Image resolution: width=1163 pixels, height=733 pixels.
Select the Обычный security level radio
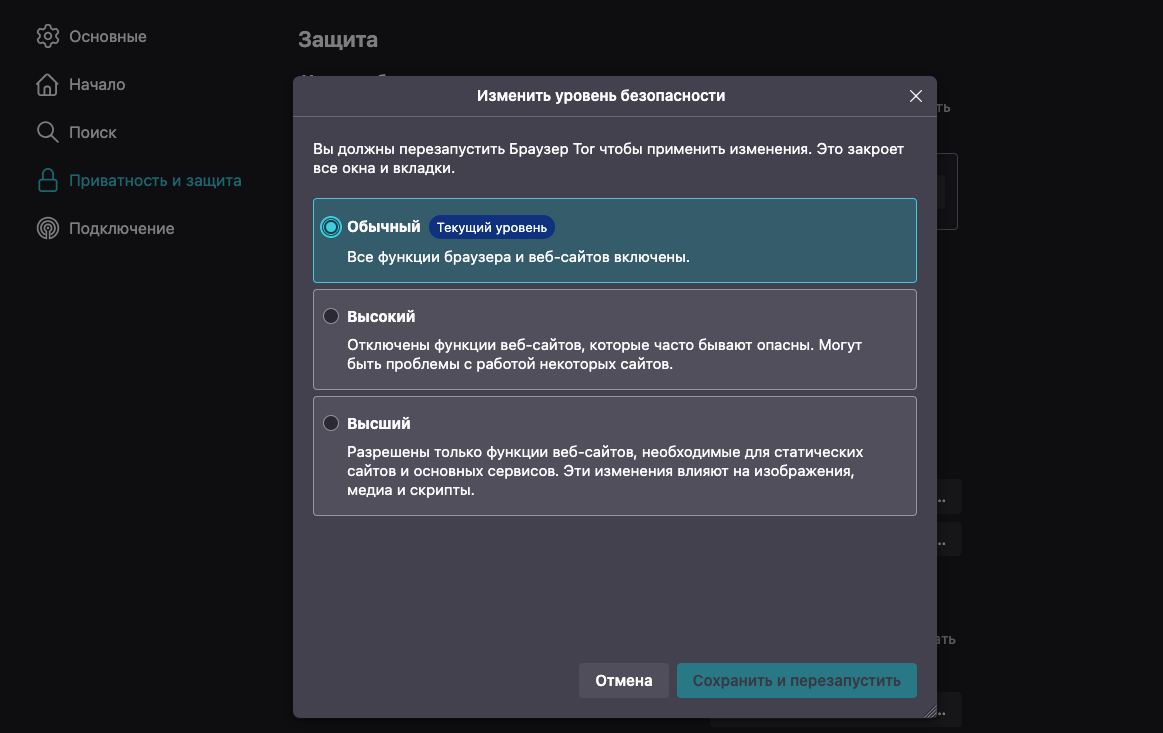point(330,227)
